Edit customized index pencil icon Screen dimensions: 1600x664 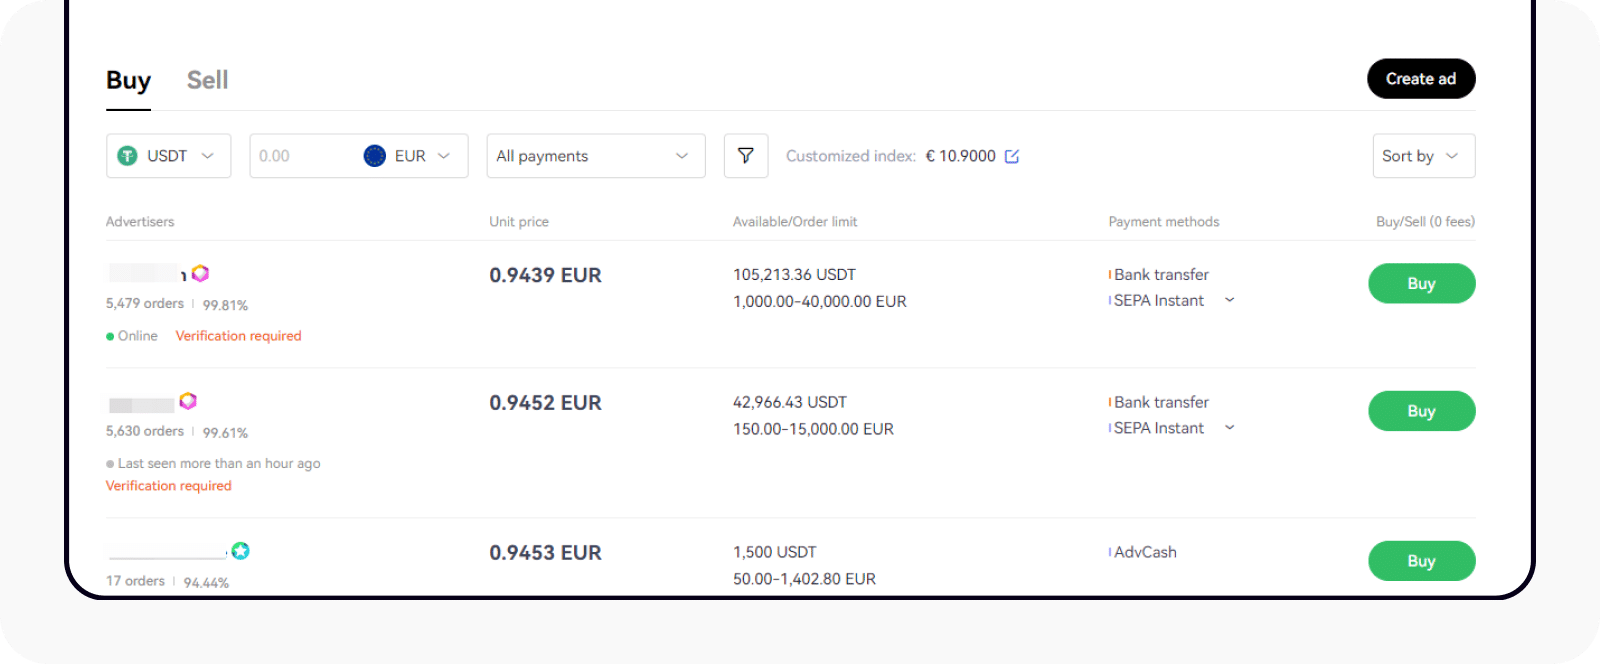click(x=1012, y=156)
